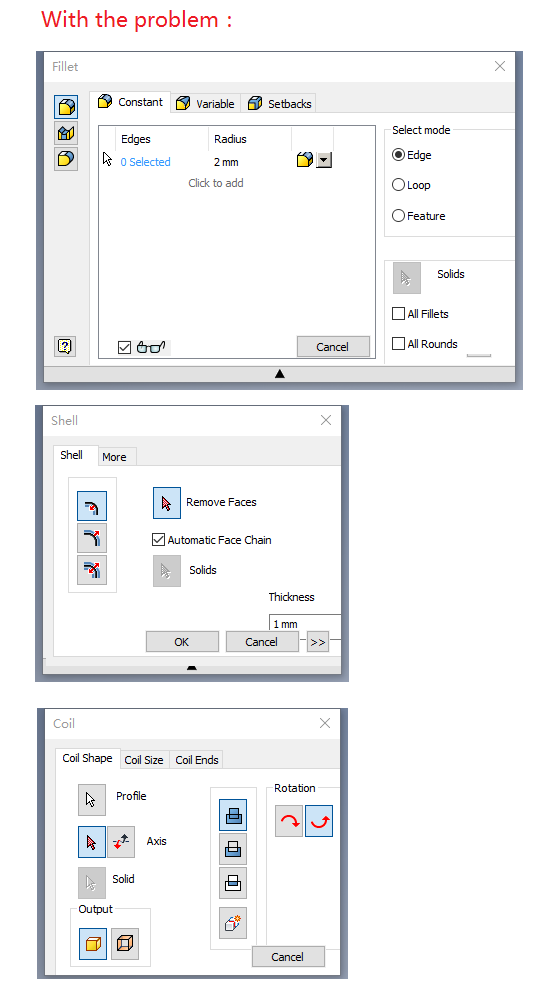Flip the coil axis direction

[x=120, y=842]
